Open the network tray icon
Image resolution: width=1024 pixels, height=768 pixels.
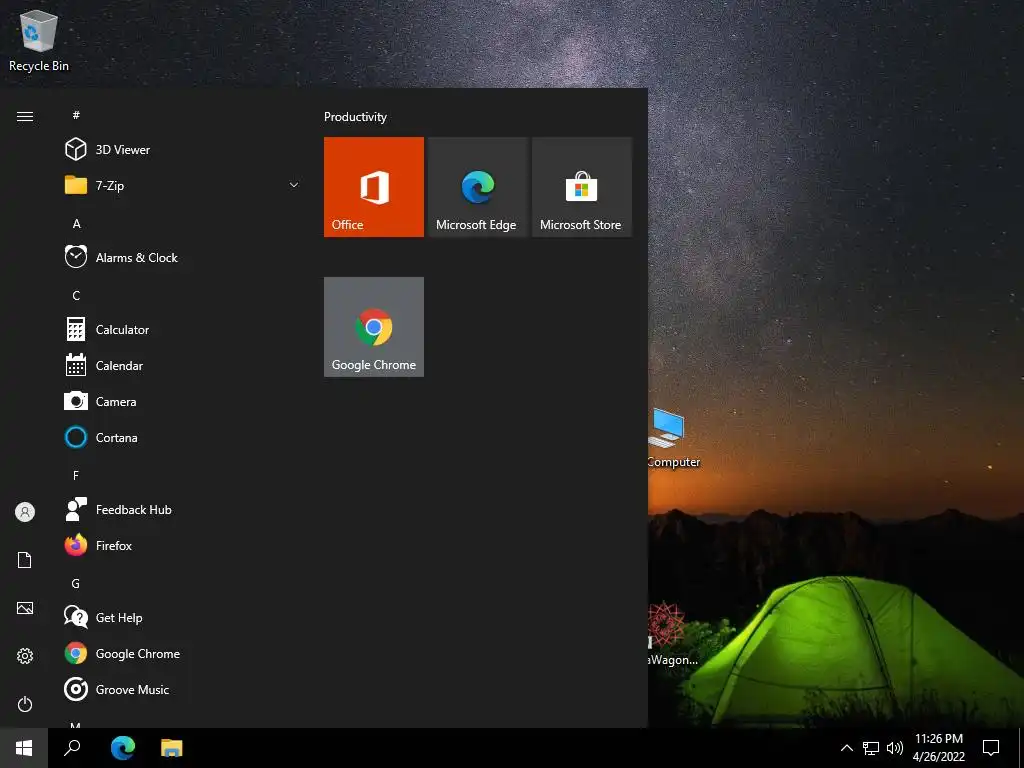871,748
